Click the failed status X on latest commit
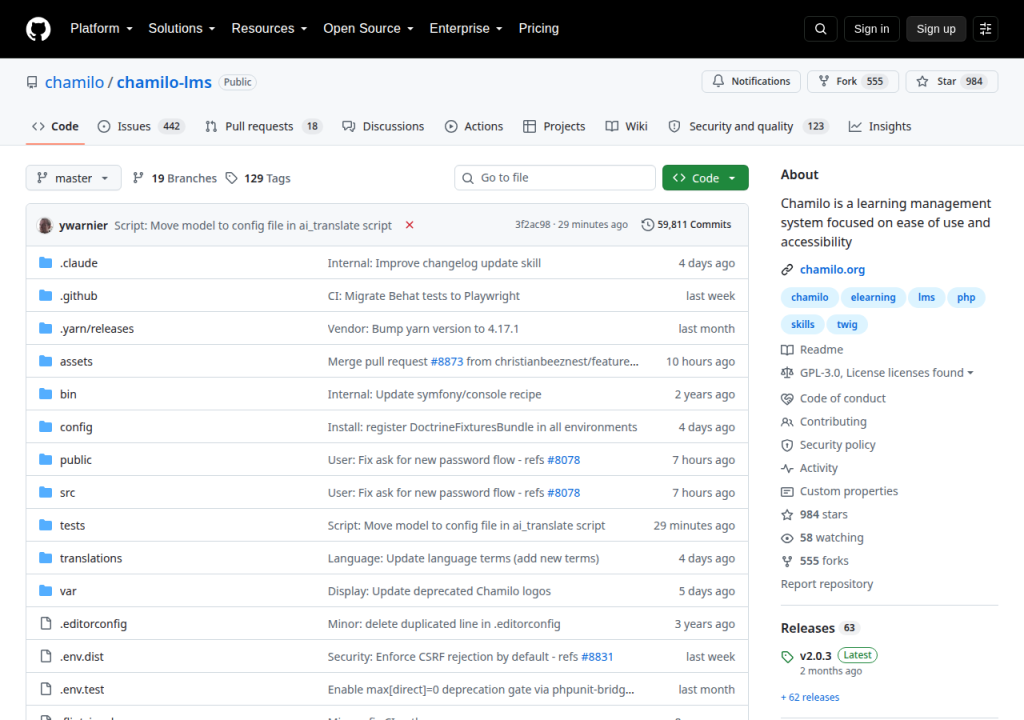Image resolution: width=1024 pixels, height=720 pixels. pyautogui.click(x=409, y=225)
